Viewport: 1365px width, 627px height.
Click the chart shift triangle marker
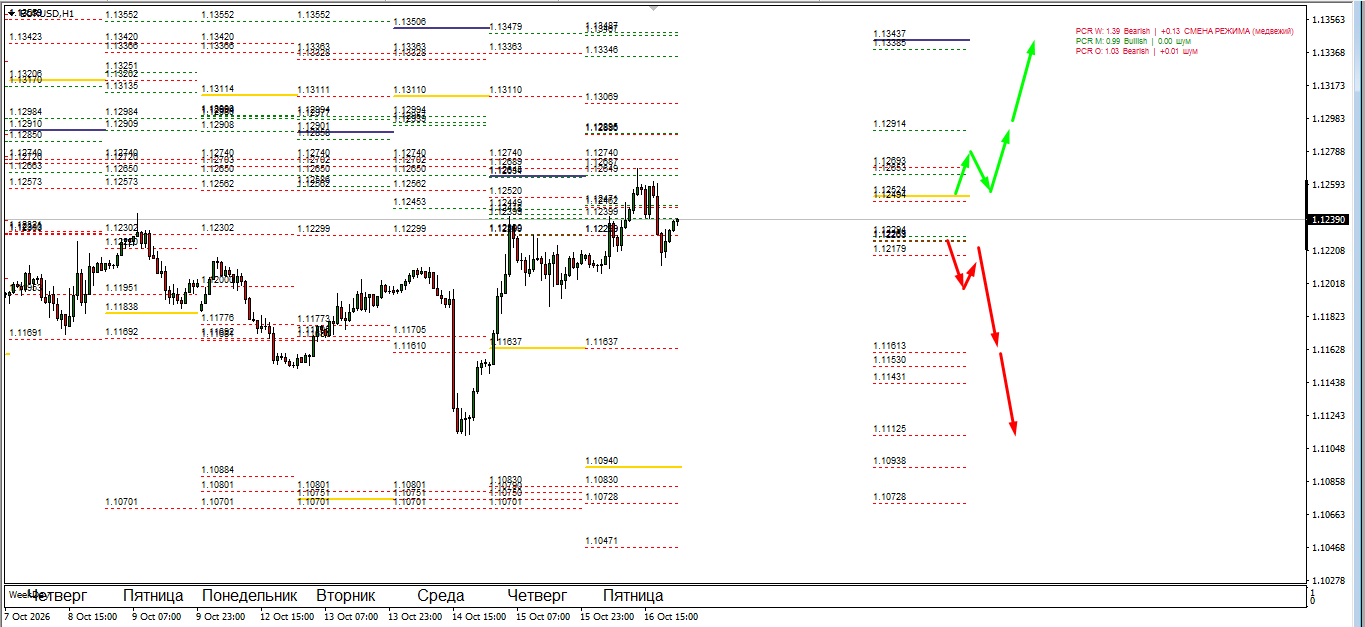654,8
